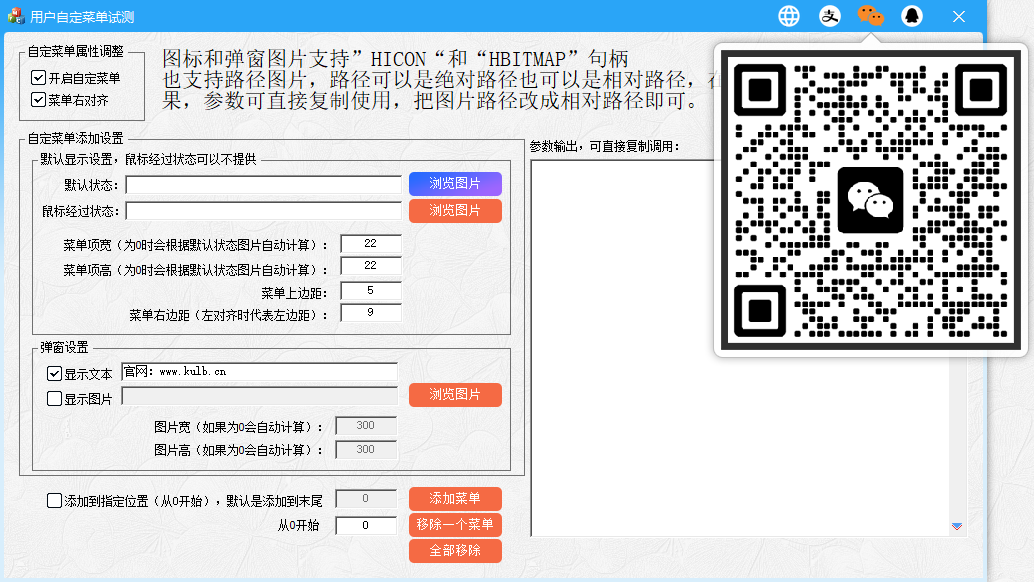Image resolution: width=1034 pixels, height=582 pixels.
Task: Click the 移除一个菜单 button
Action: click(455, 525)
